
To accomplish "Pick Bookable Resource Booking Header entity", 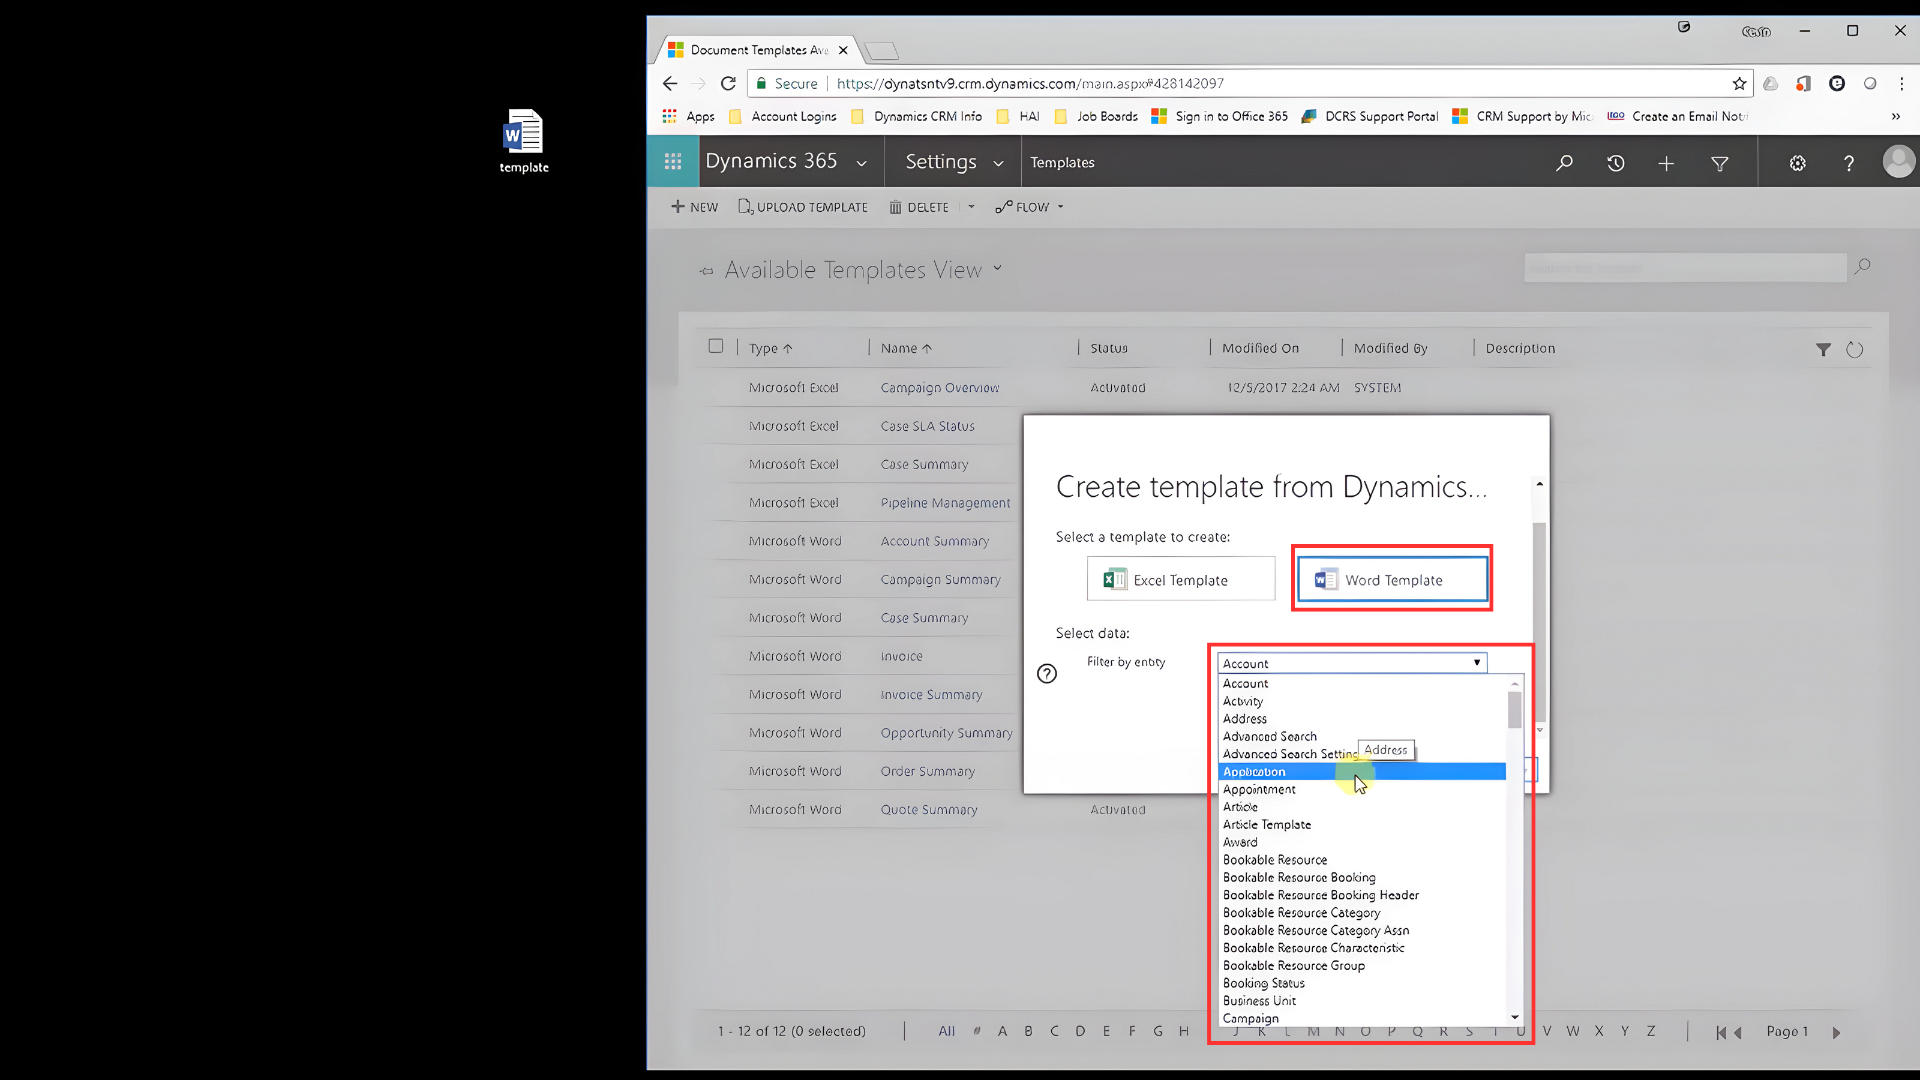I will tap(1362, 895).
